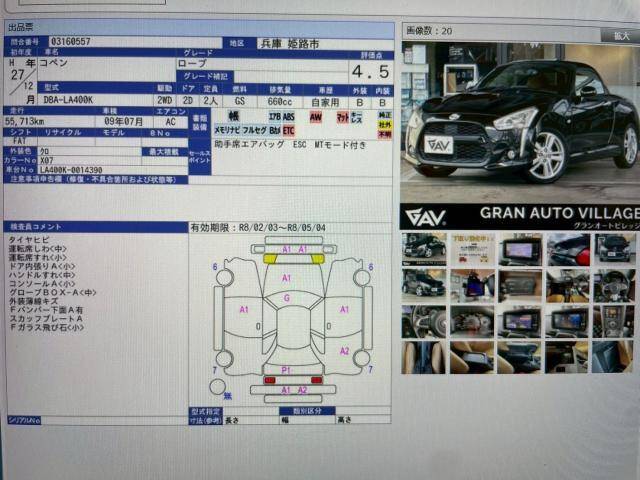Viewport: 640px width, 480px height.
Task: Click the AW alloy wheel equipment badge
Action: click(316, 117)
